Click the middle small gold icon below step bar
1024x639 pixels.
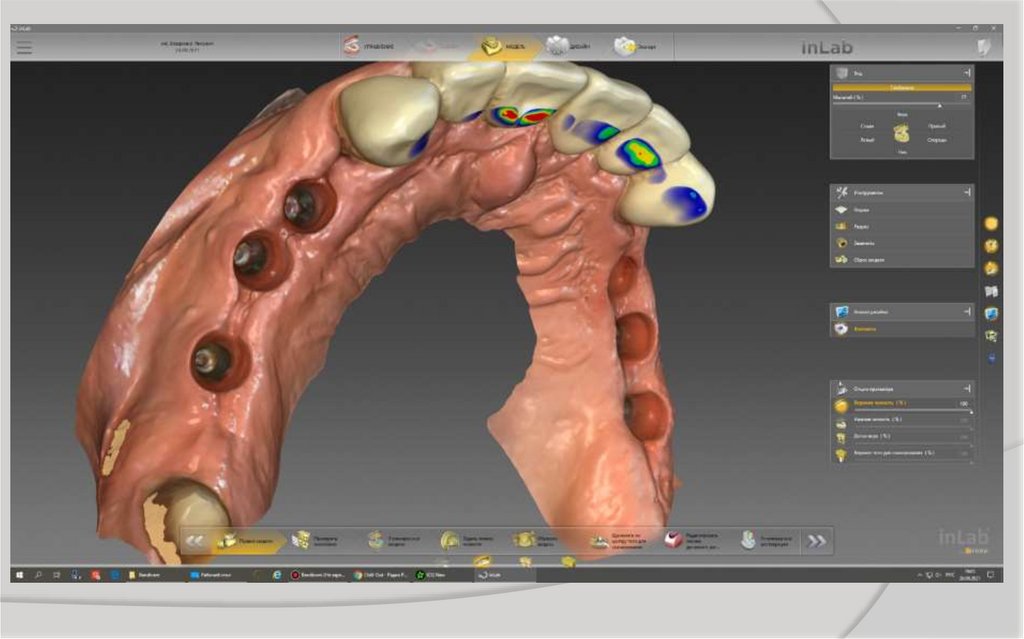pyautogui.click(x=525, y=561)
